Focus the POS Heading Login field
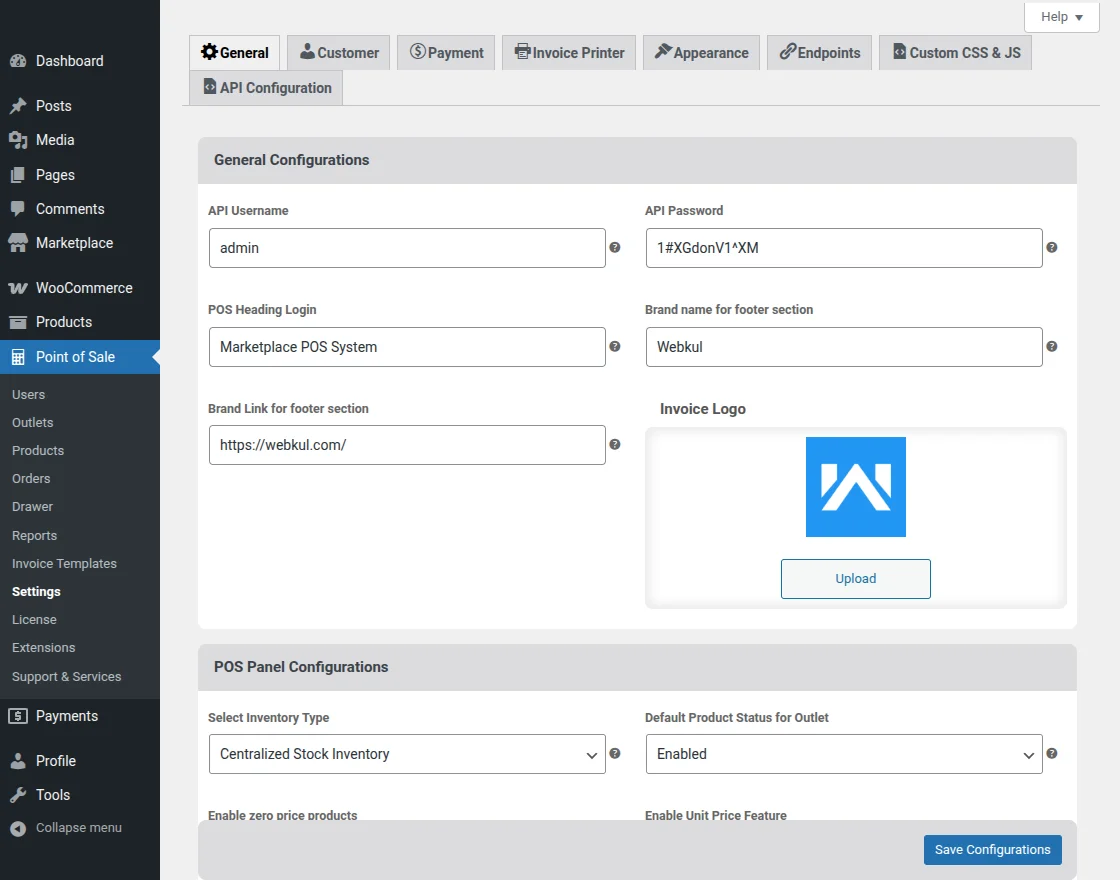 pyautogui.click(x=407, y=347)
